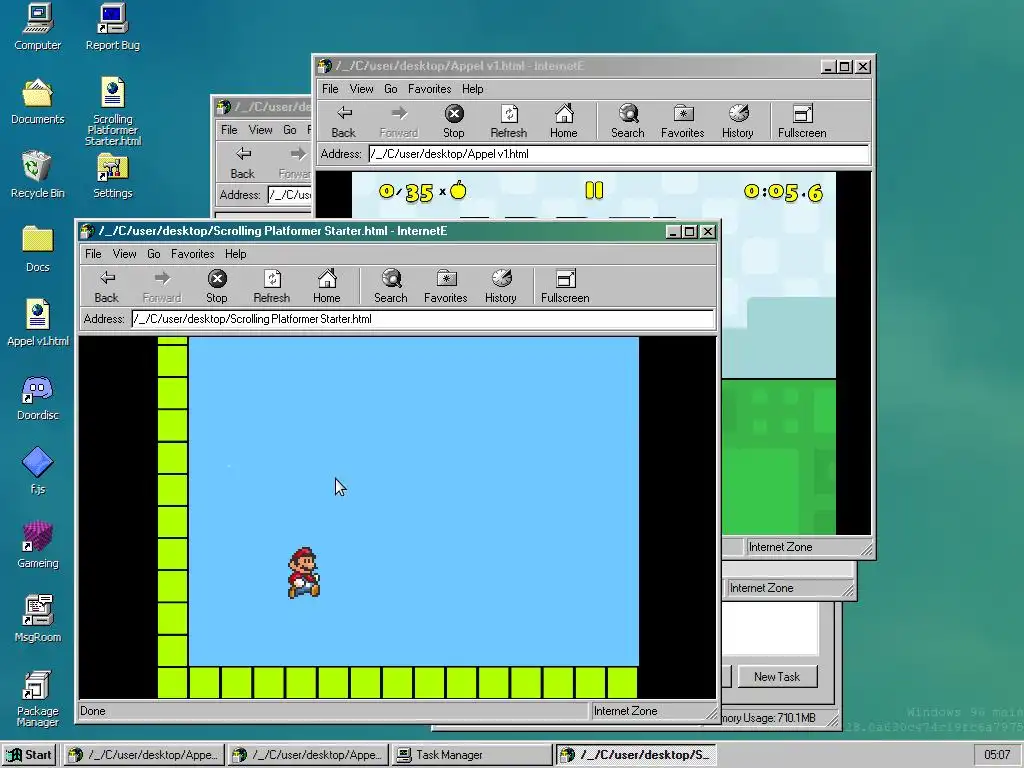Viewport: 1024px width, 768px height.
Task: Toggle Fullscreen in the Appel v1 window
Action: [802, 121]
